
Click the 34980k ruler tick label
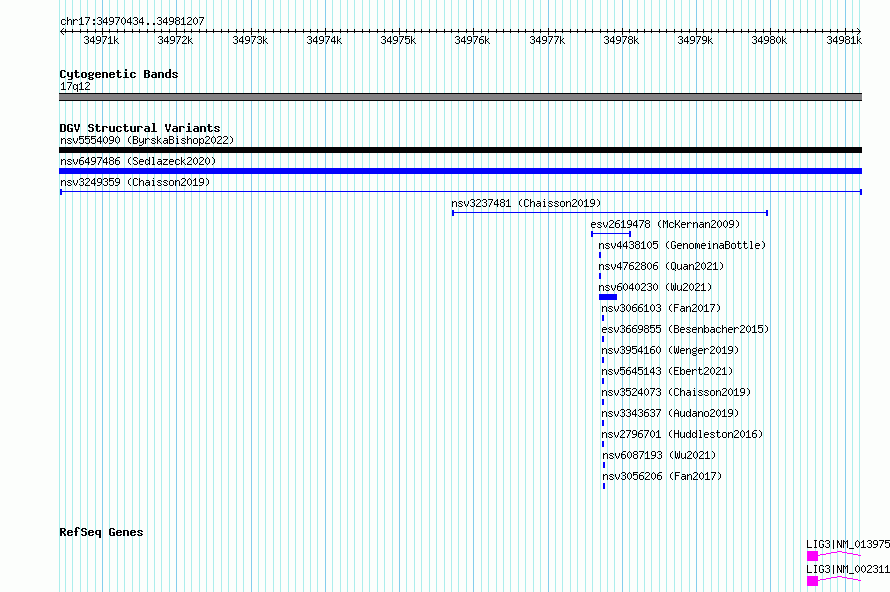769,40
